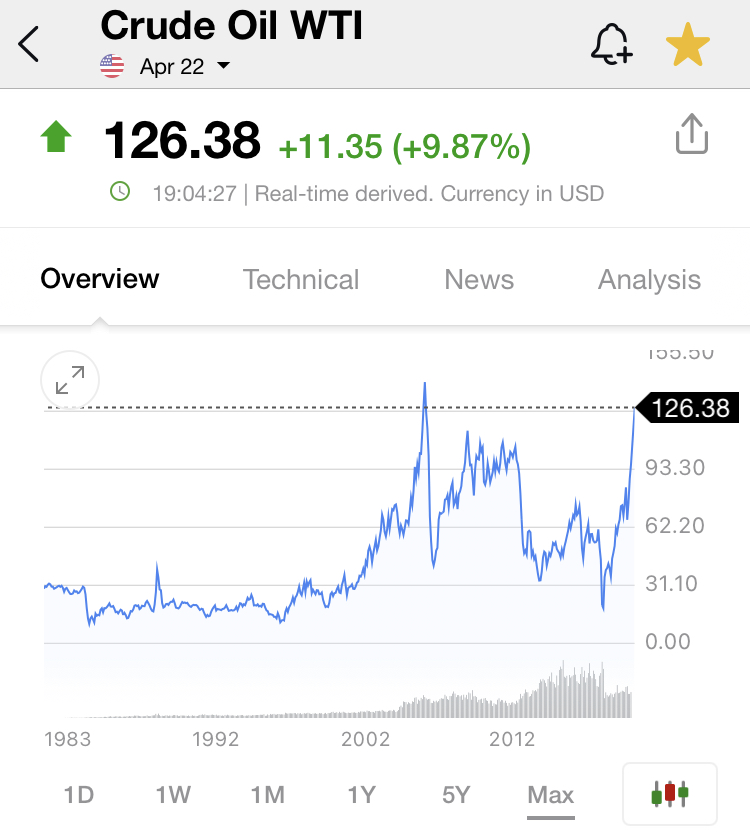Show the Analysis tab
This screenshot has width=750, height=832.
[649, 279]
